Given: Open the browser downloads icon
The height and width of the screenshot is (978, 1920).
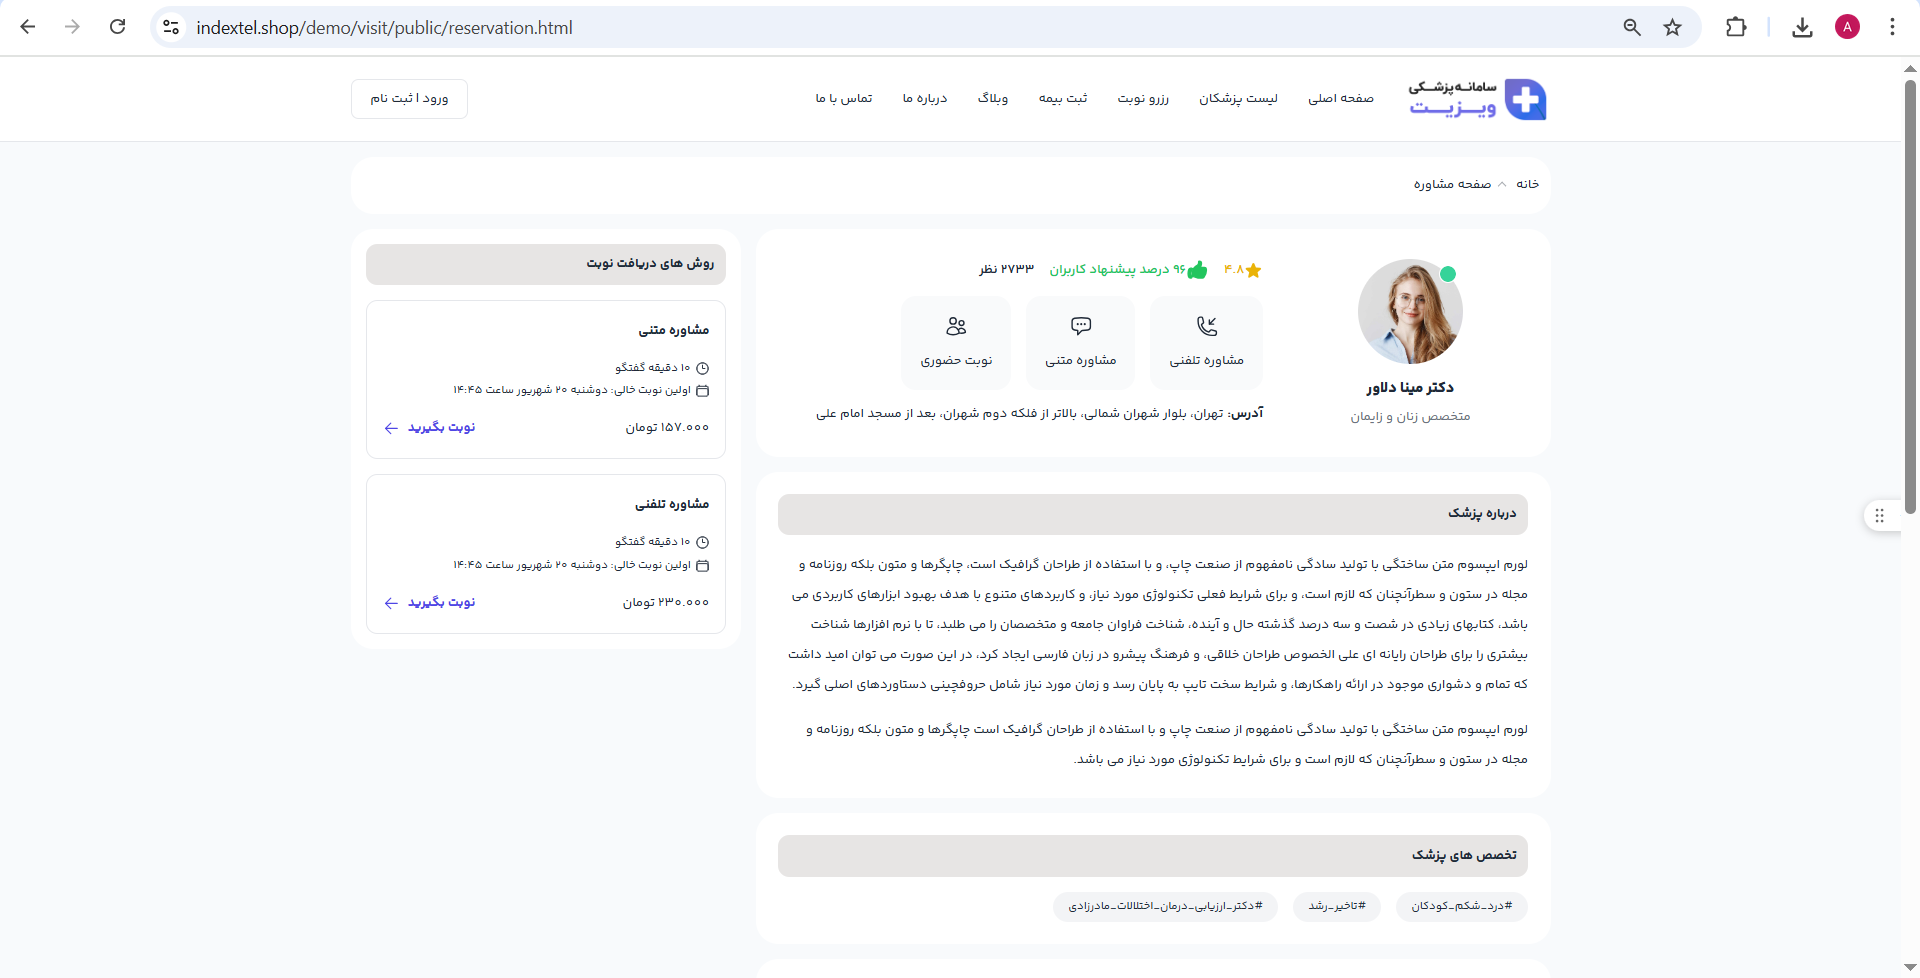Looking at the screenshot, I should [x=1802, y=27].
